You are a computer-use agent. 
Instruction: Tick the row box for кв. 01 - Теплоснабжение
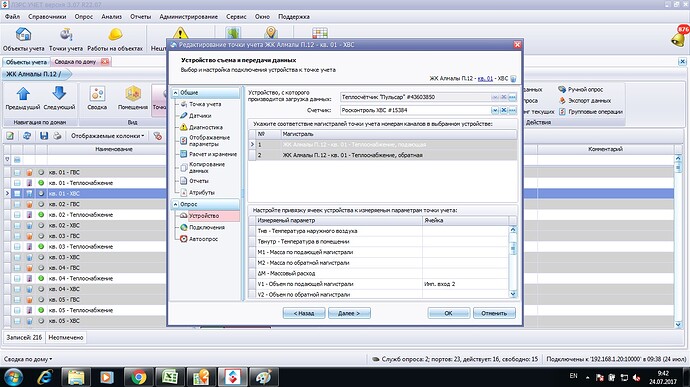17,183
